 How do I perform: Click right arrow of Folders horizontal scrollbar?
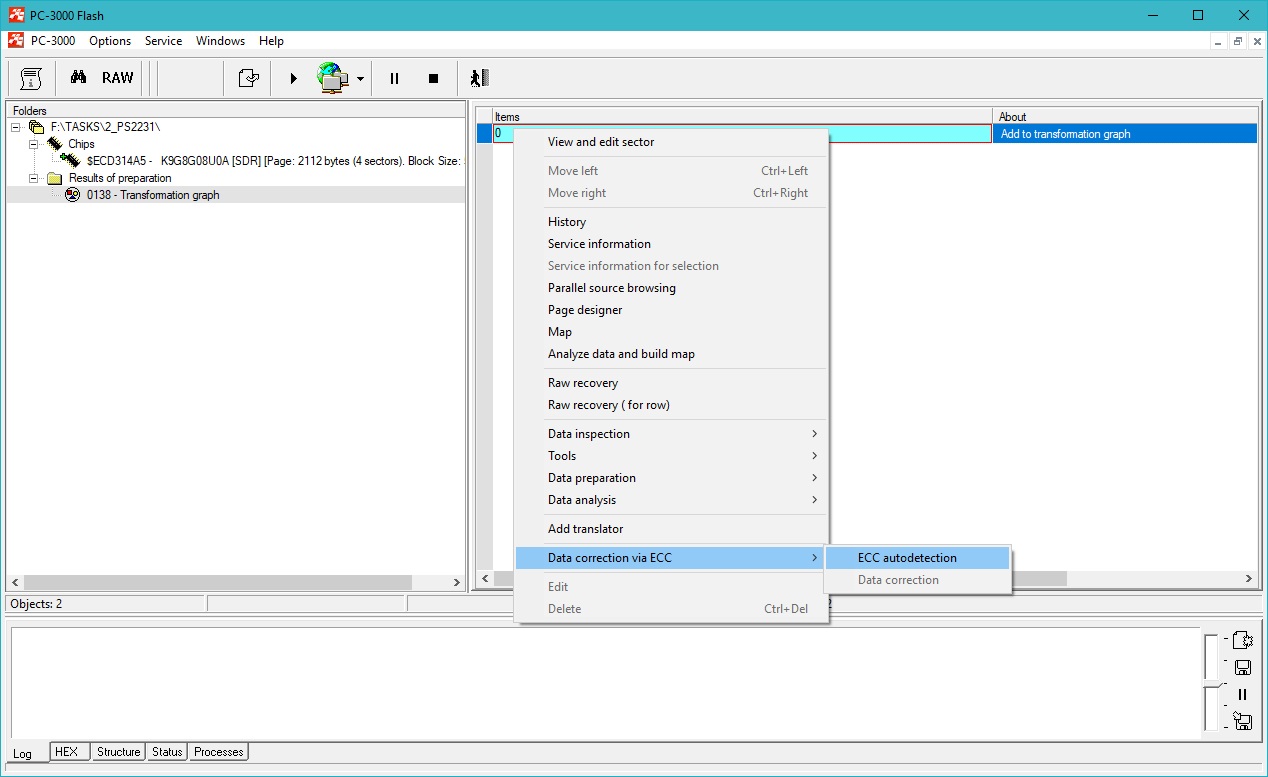pos(457,582)
